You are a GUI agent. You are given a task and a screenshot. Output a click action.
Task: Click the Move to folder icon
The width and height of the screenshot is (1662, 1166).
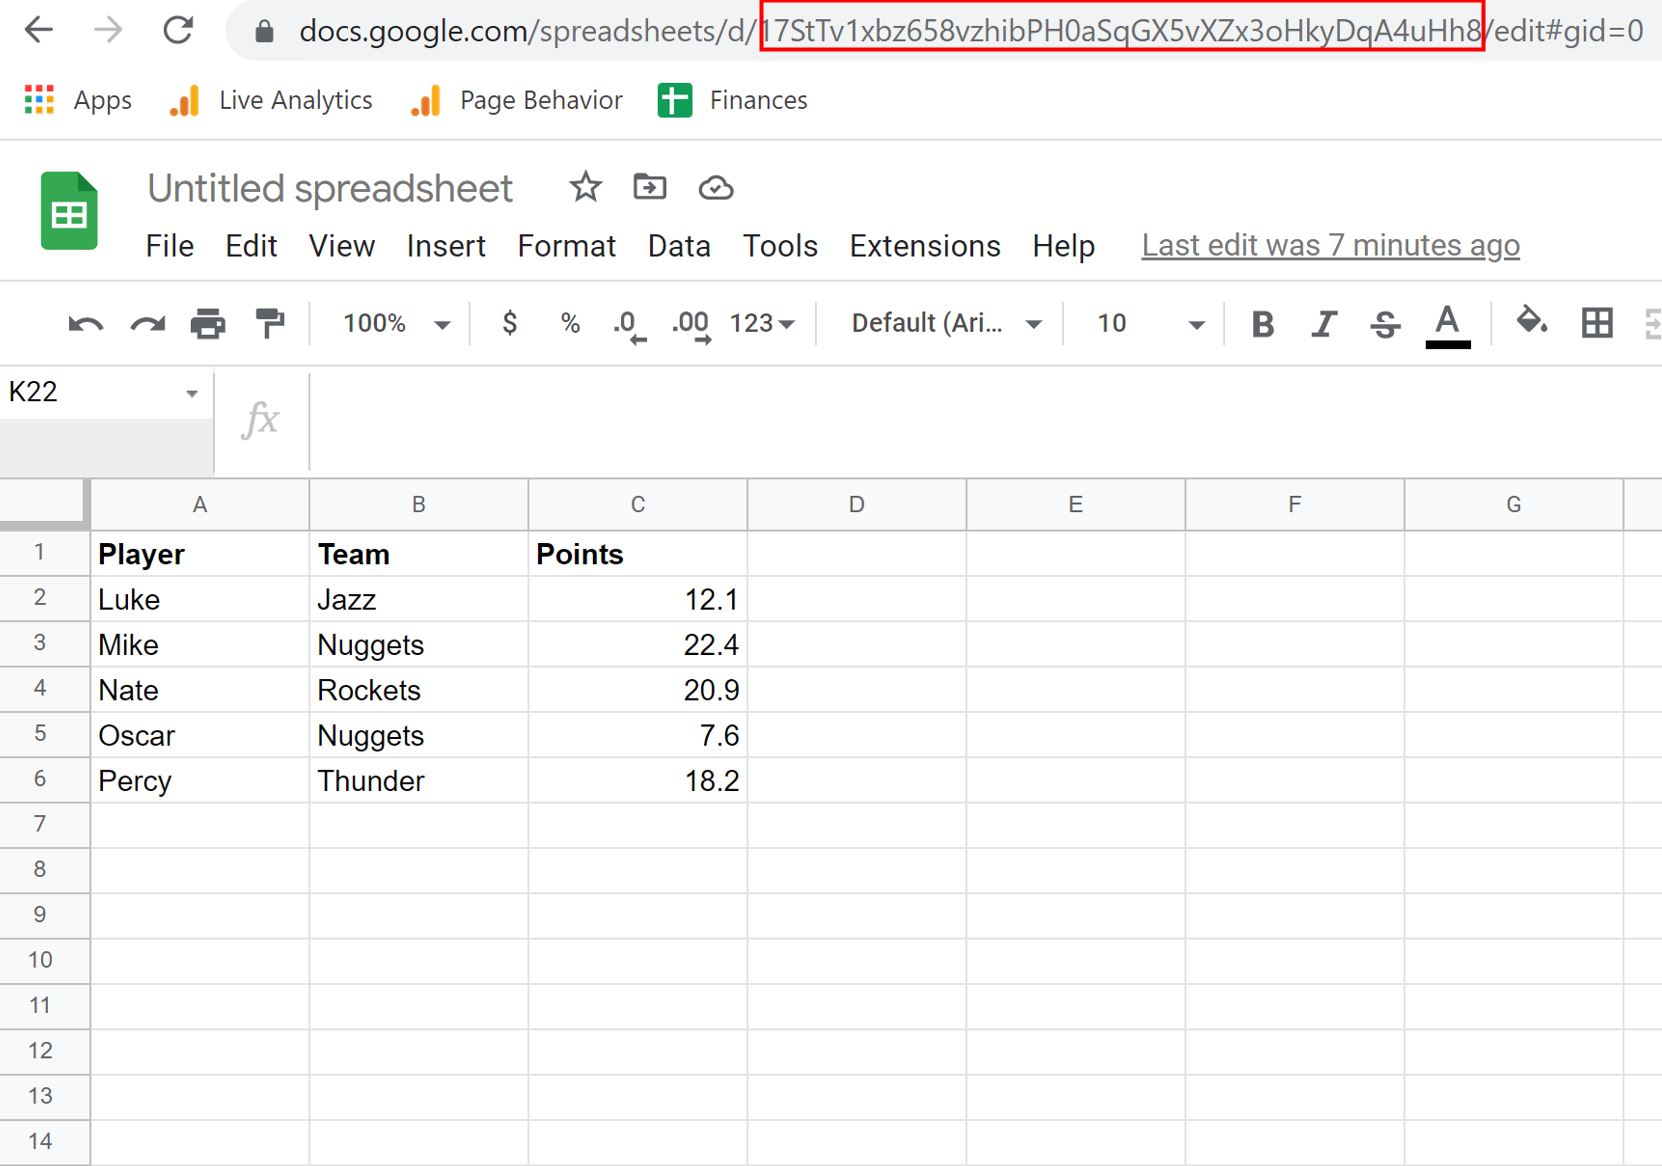[x=650, y=187]
